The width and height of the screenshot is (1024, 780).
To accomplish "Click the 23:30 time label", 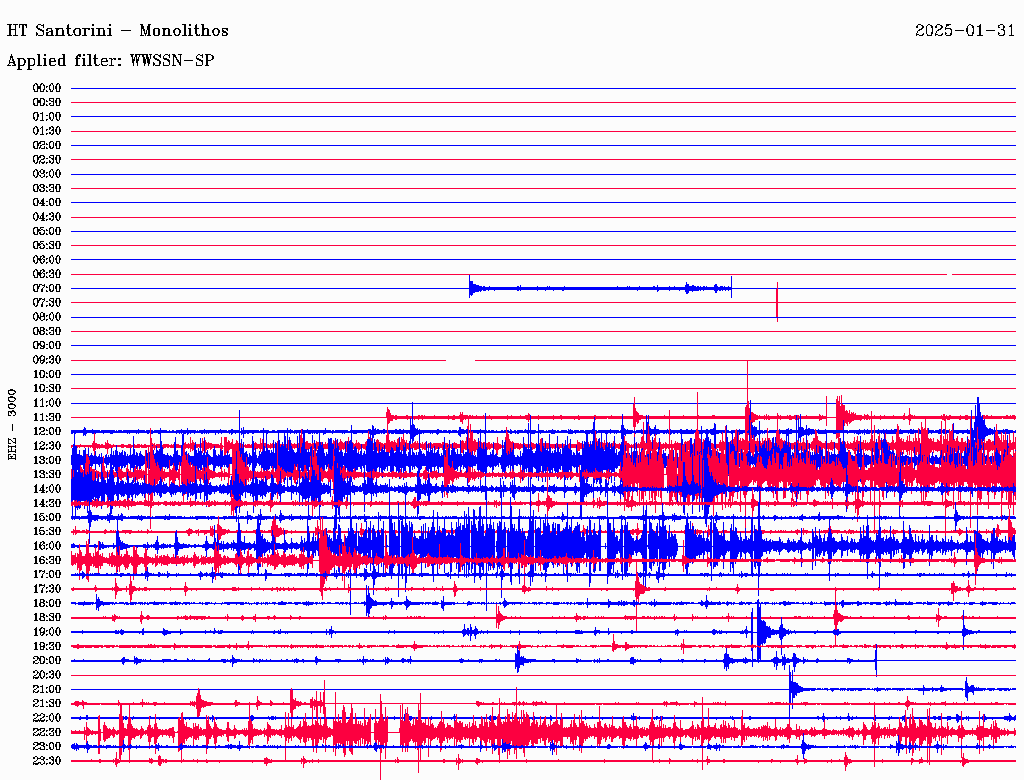I will coord(47,761).
